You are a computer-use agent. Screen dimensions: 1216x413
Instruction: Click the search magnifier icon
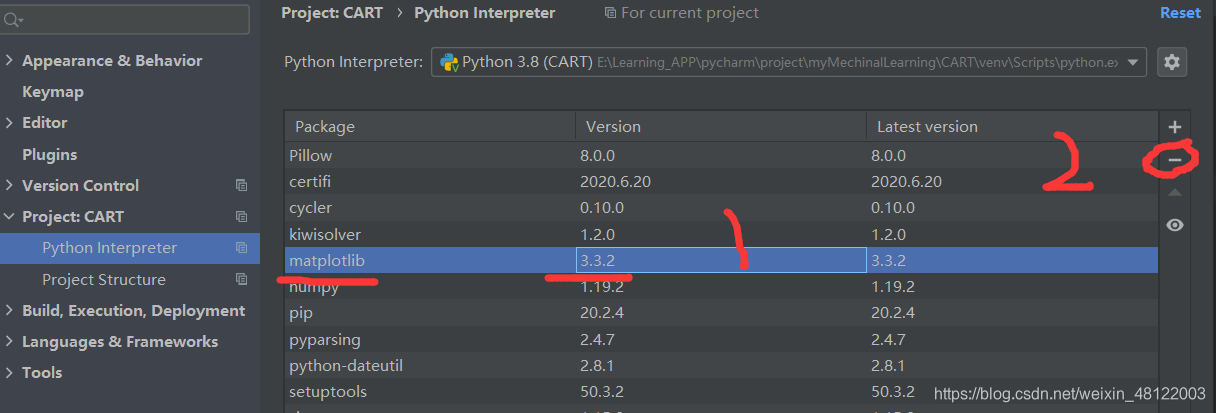[x=15, y=19]
